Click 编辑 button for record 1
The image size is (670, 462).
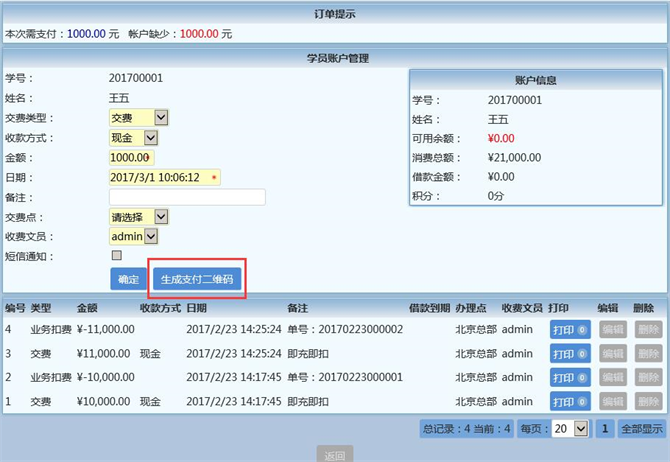click(612, 401)
